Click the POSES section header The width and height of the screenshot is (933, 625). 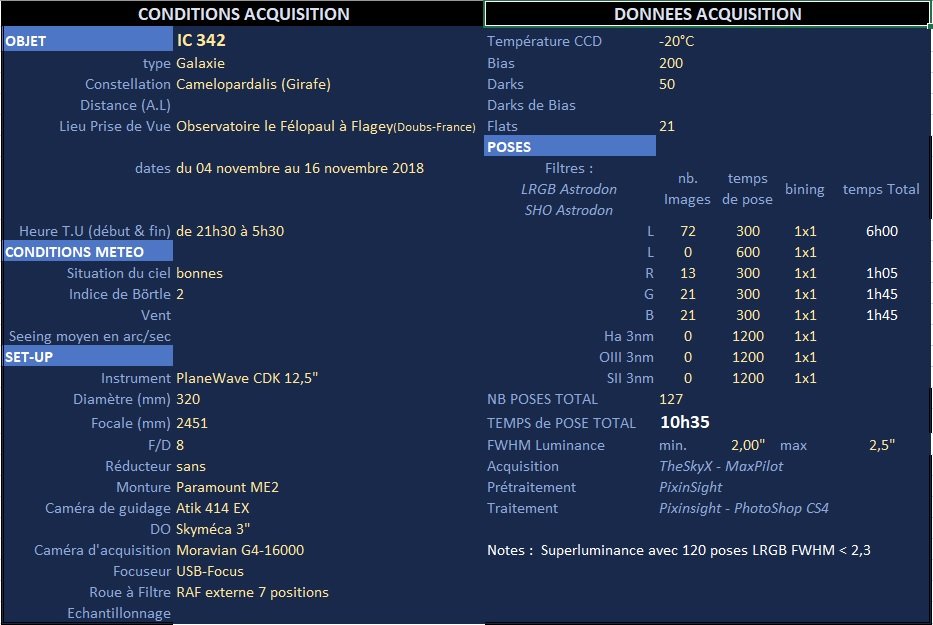pos(570,146)
